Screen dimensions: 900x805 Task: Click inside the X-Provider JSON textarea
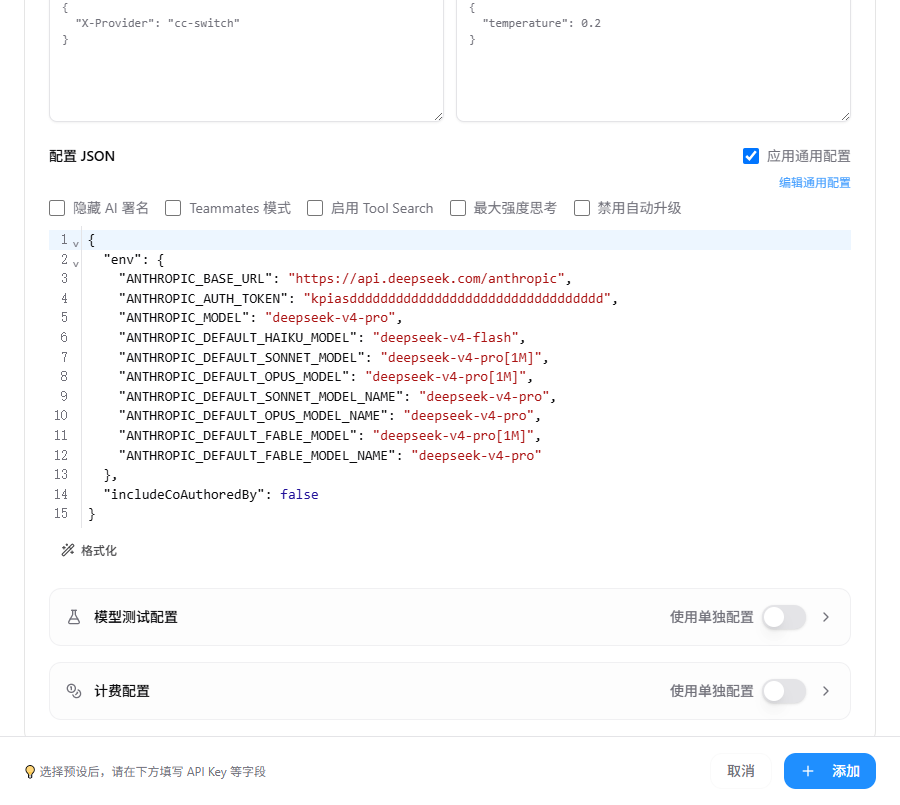[x=246, y=60]
